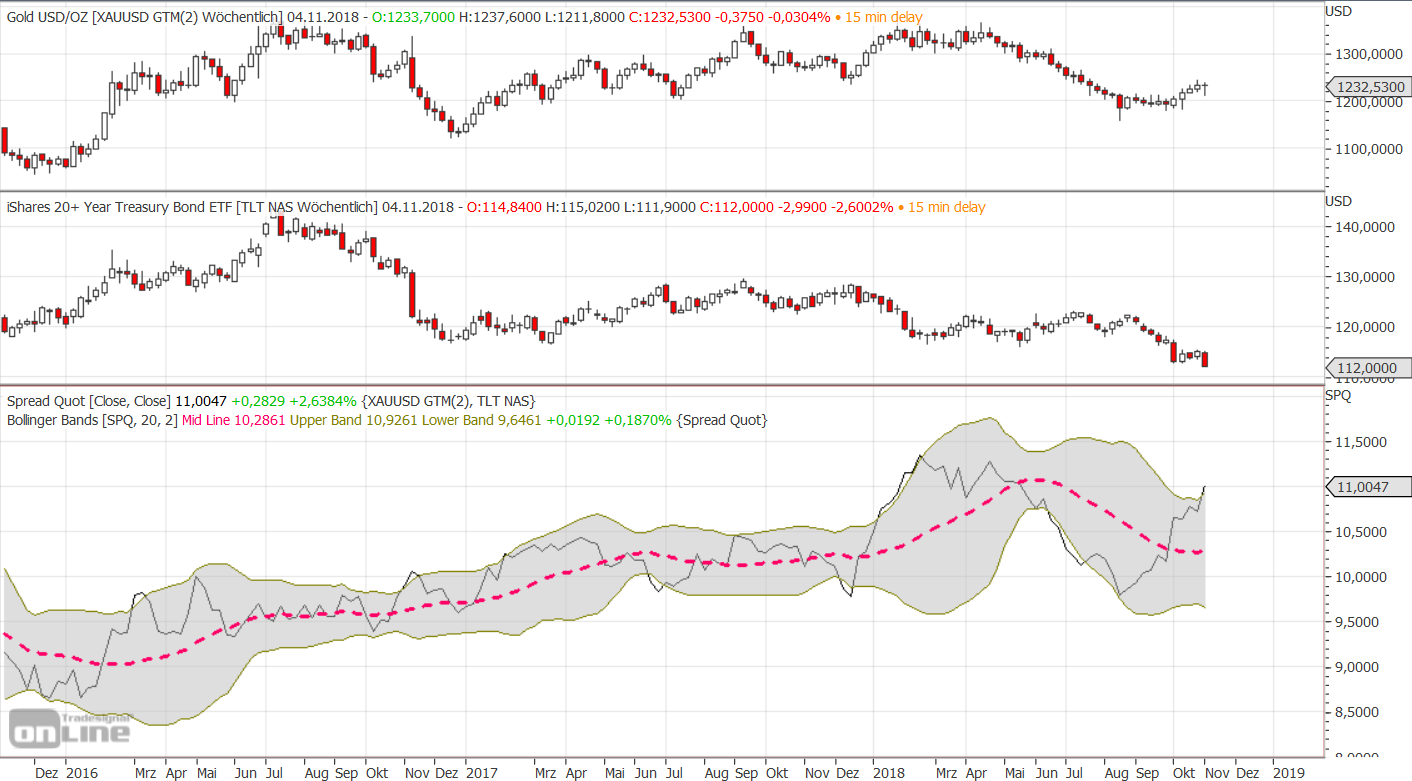Click the 10,5000 spread axis label
This screenshot has width=1412, height=781.
point(1362,533)
